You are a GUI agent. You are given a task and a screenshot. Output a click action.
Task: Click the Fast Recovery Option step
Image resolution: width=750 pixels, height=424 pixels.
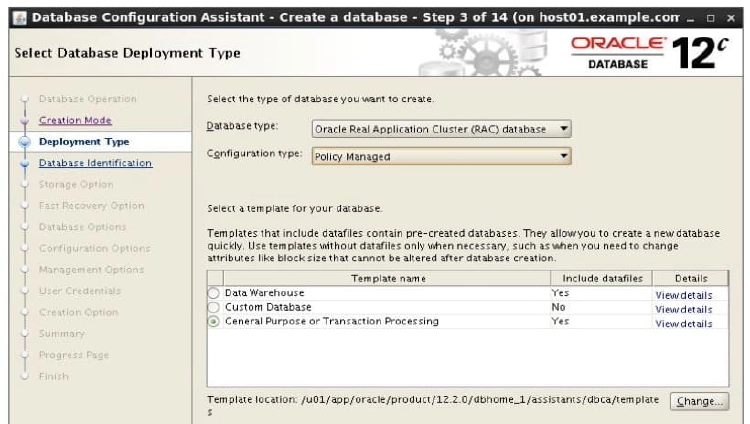91,206
